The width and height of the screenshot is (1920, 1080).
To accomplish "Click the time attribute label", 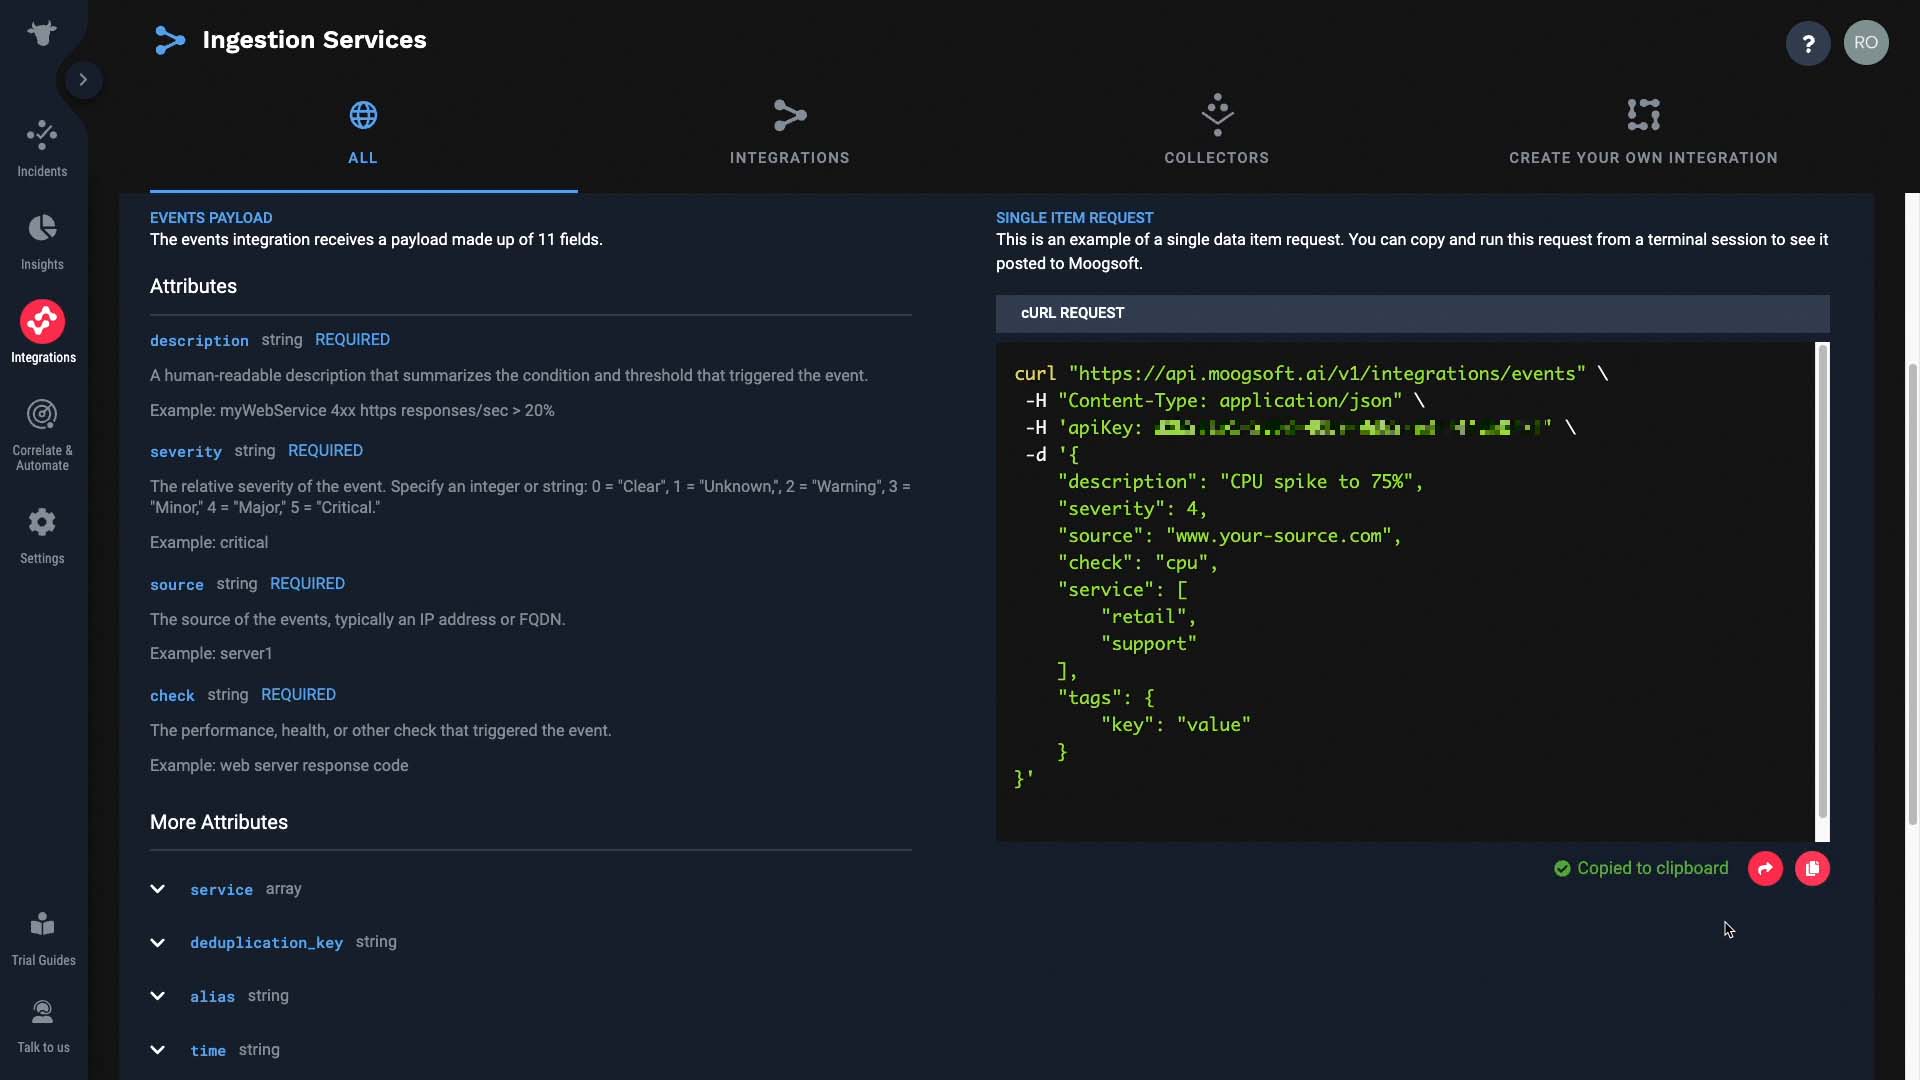I will 208,1051.
